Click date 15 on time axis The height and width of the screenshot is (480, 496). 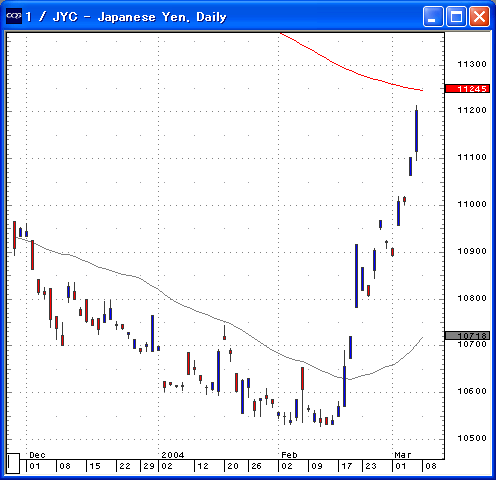tap(95, 466)
